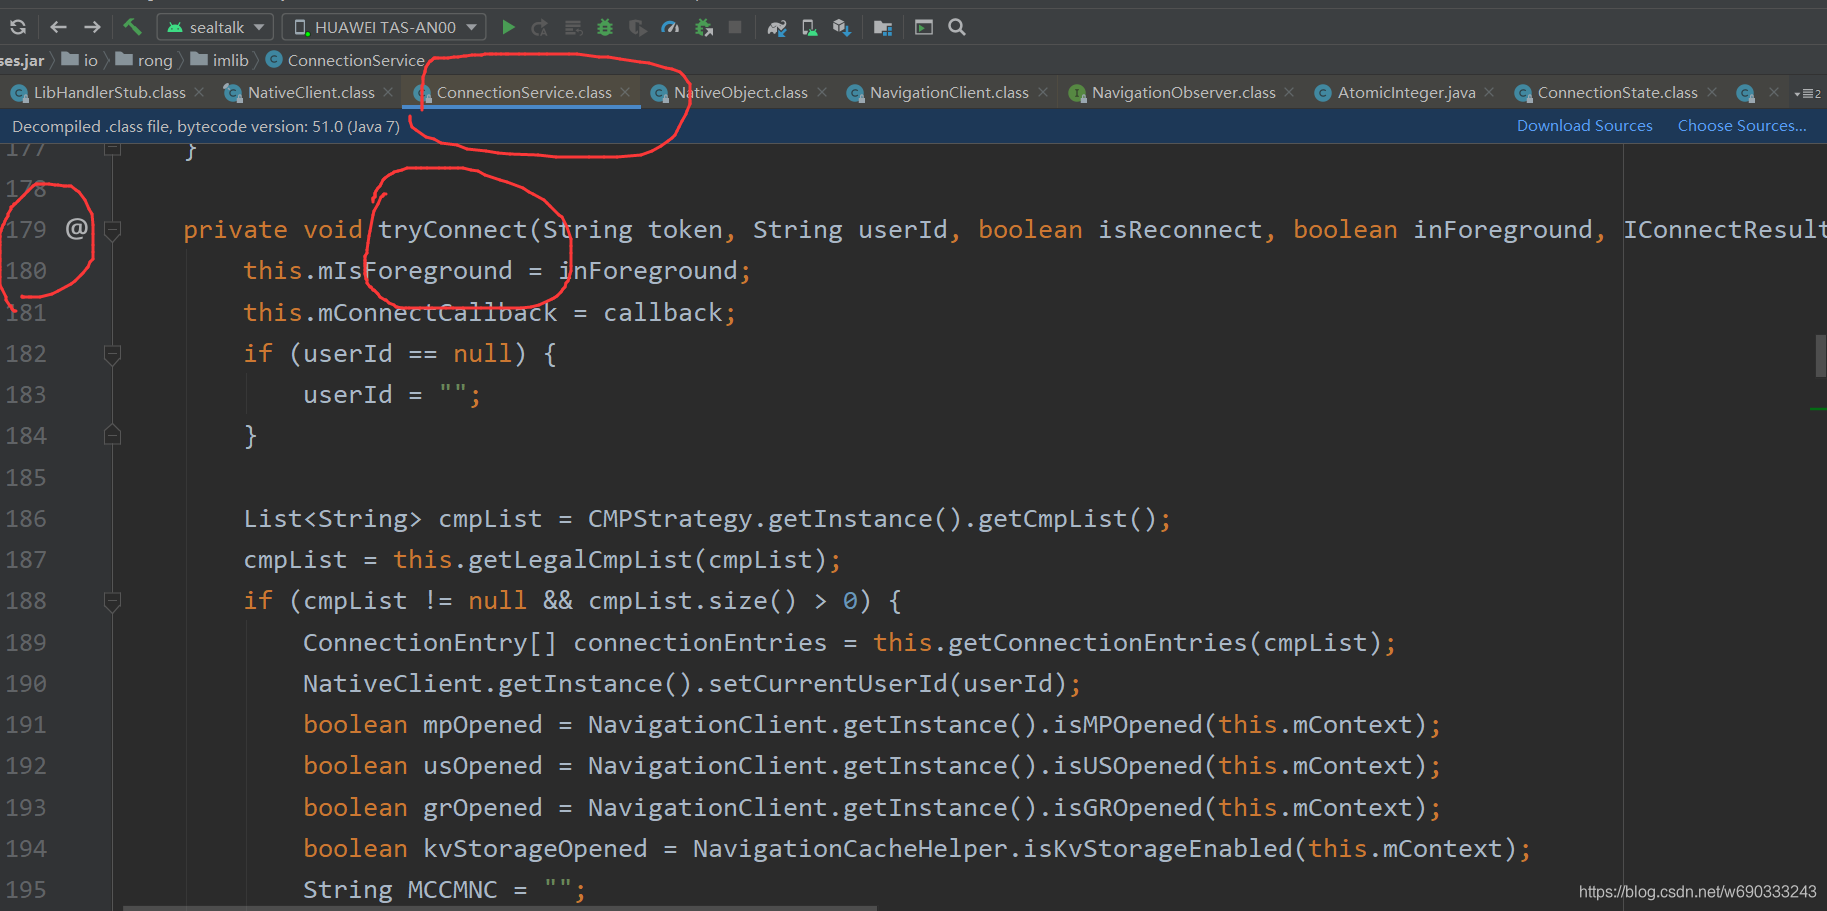Close the NativeClient.class tab
This screenshot has height=911, width=1827.
coord(388,92)
